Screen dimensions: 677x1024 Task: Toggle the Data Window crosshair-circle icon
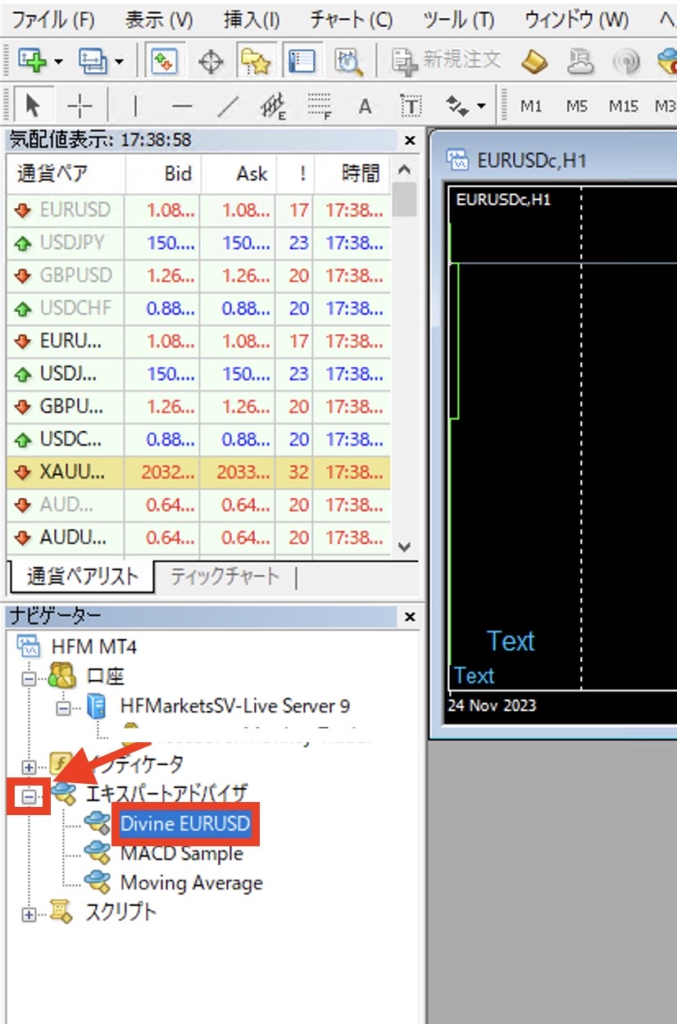coord(210,62)
